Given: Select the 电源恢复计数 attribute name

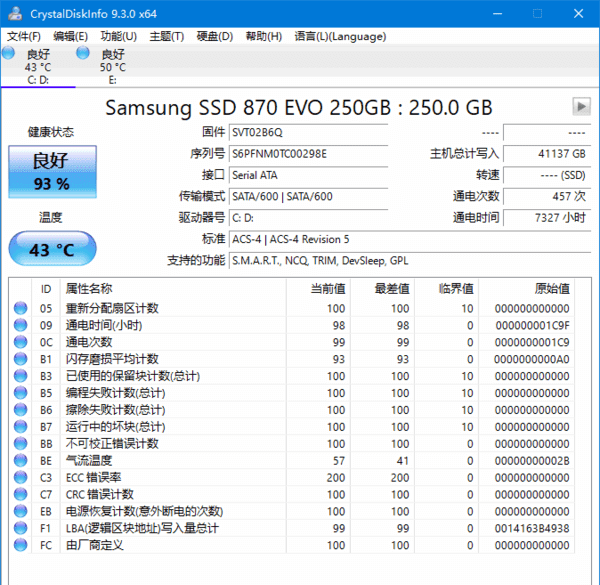Looking at the screenshot, I should 144,511.
